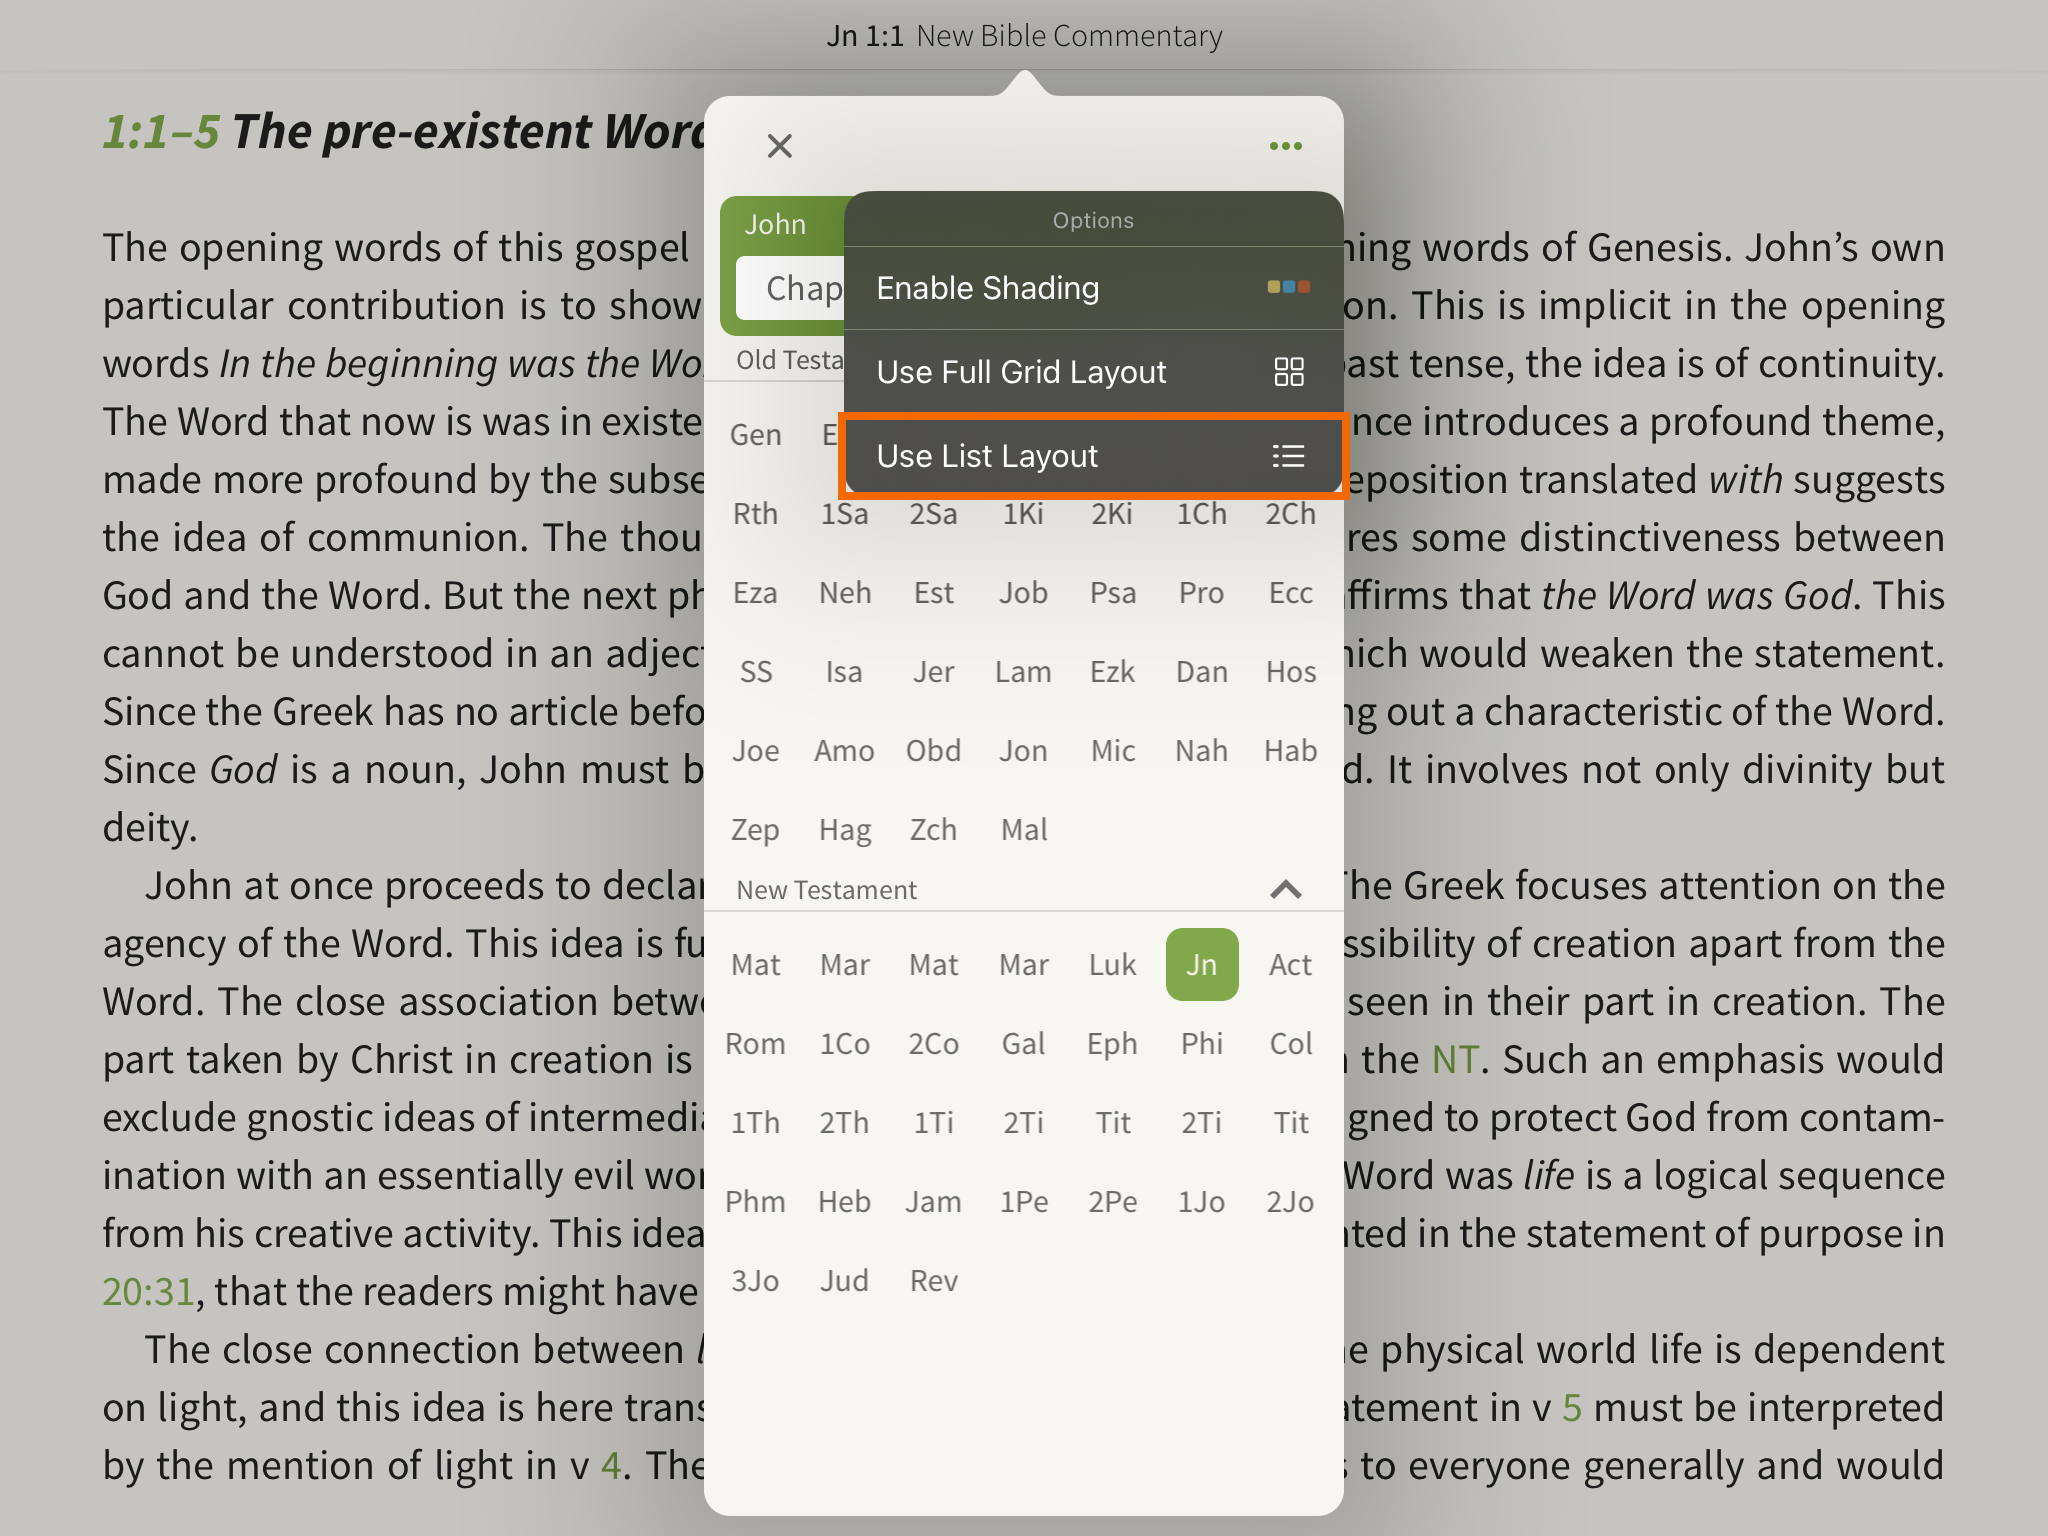The height and width of the screenshot is (1536, 2048).
Task: Select 1Ch book
Action: pos(1201,514)
